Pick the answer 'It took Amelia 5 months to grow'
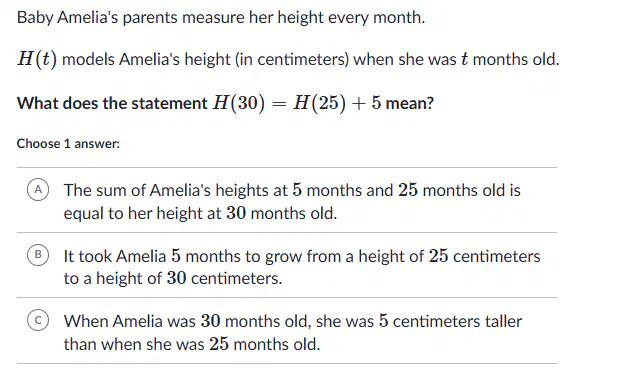Screen dimensions: 618x382 coord(287,265)
